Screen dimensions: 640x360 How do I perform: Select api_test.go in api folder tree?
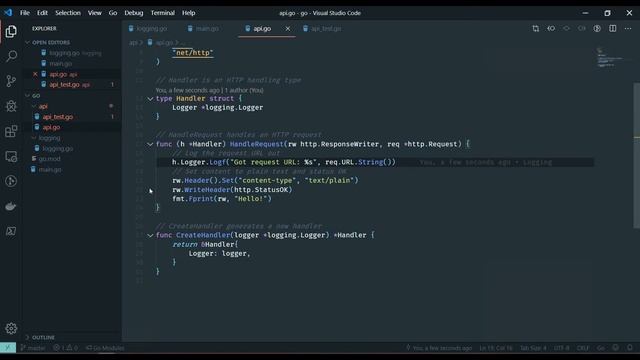pyautogui.click(x=72, y=117)
